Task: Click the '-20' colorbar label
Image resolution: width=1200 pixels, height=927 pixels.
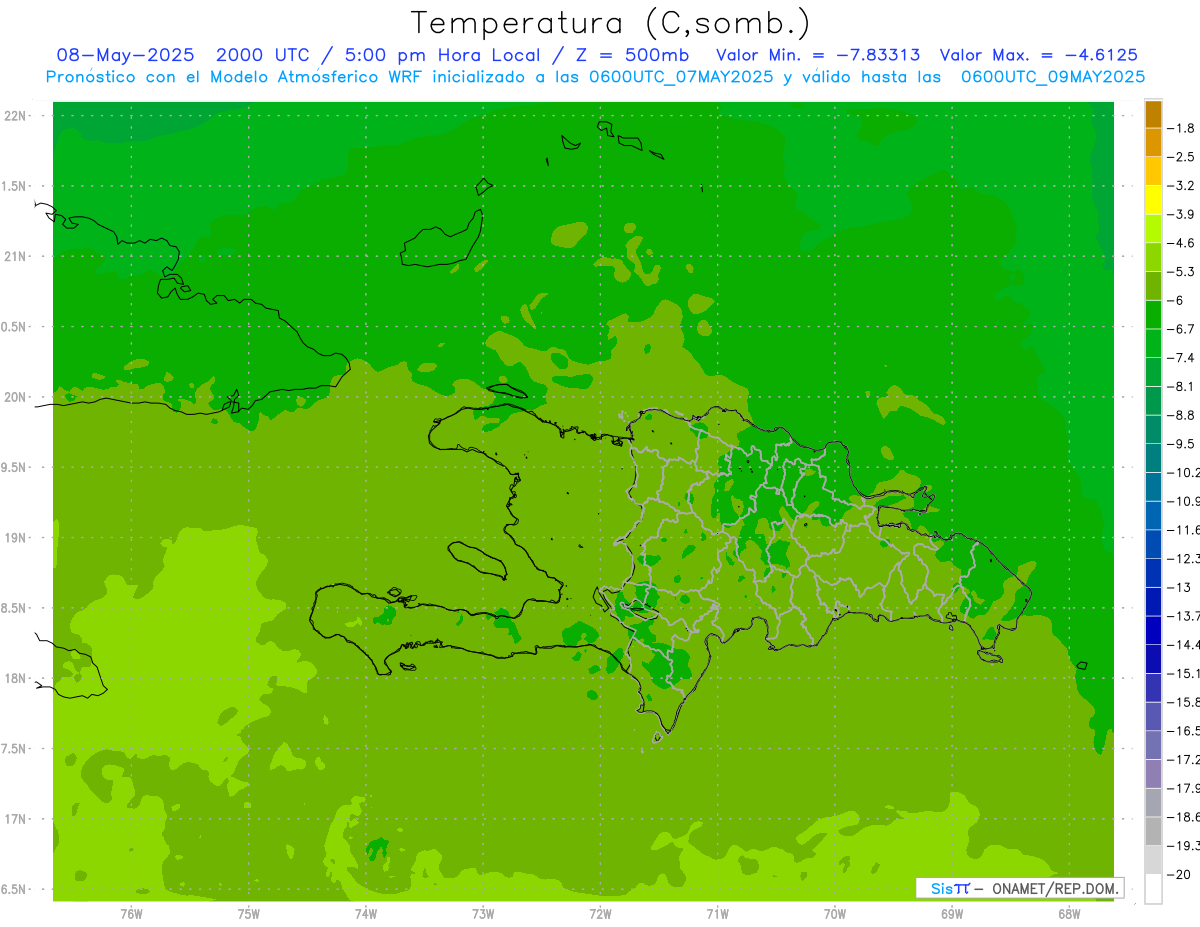Action: (1178, 875)
